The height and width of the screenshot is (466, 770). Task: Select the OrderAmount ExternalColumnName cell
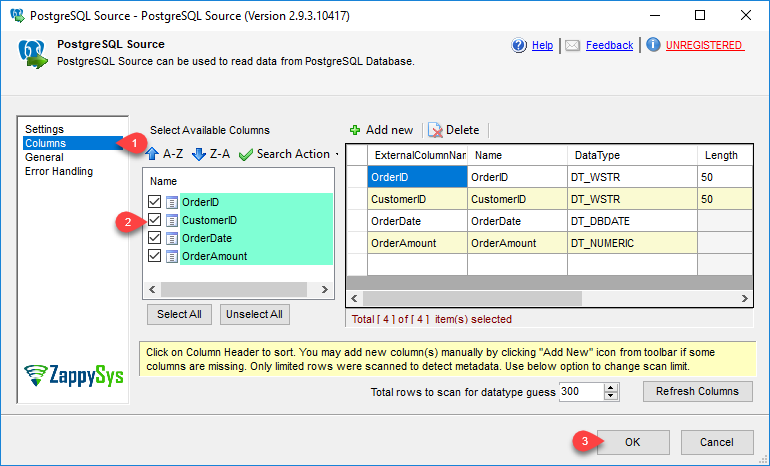click(x=417, y=243)
